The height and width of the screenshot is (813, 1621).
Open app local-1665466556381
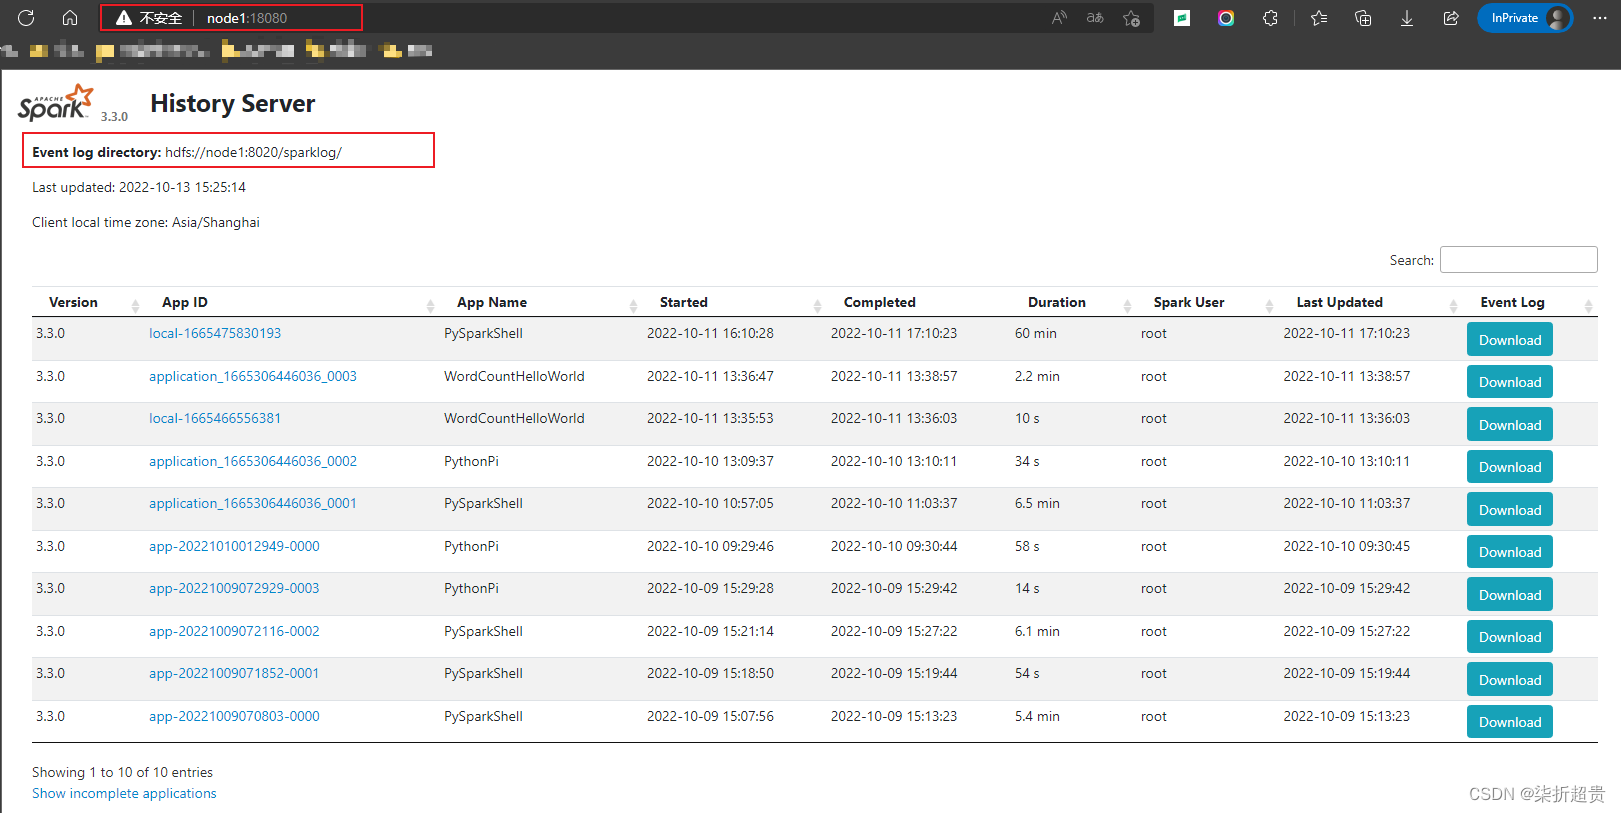point(215,418)
